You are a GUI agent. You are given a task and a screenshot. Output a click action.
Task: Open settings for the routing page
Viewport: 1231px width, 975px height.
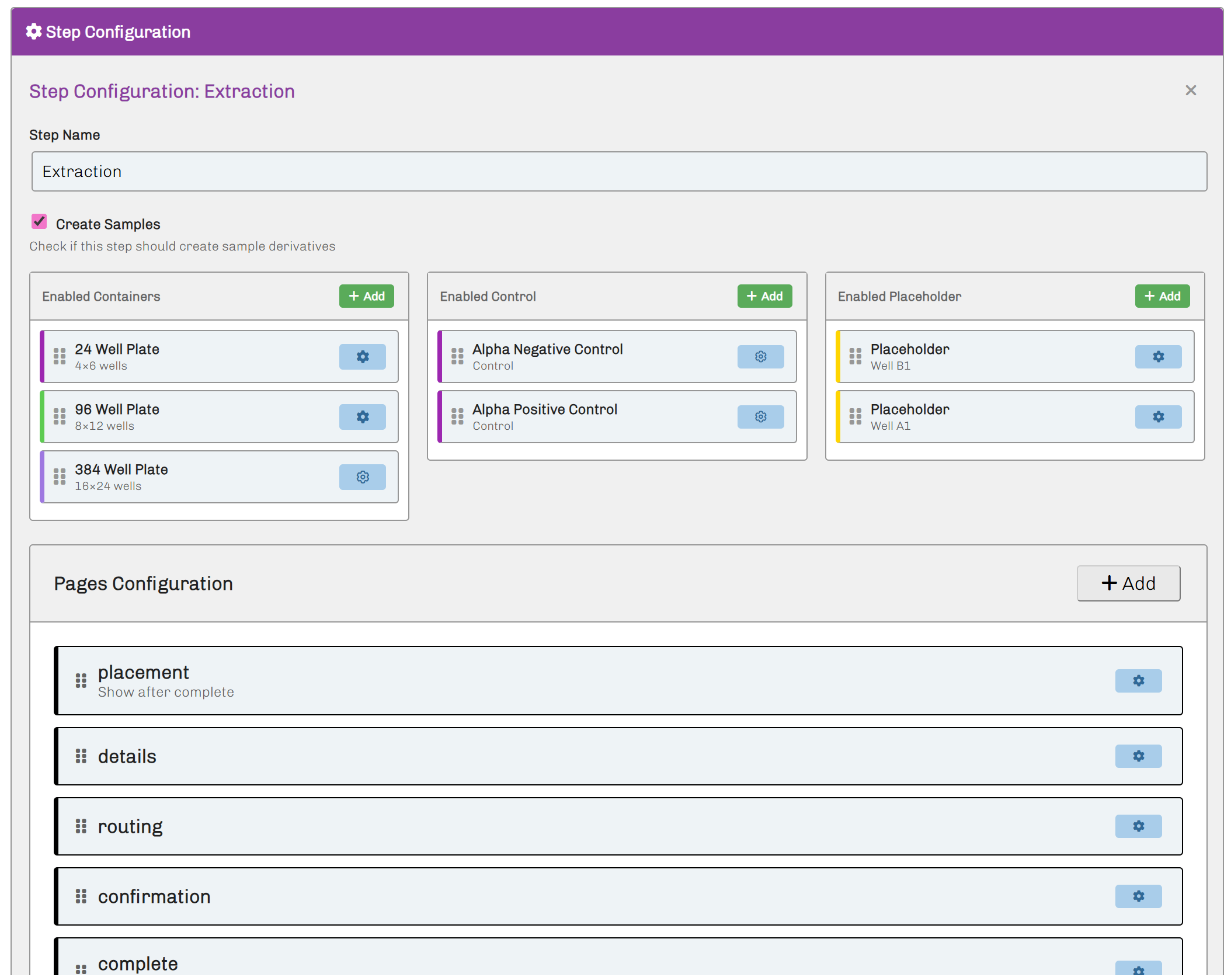tap(1138, 826)
